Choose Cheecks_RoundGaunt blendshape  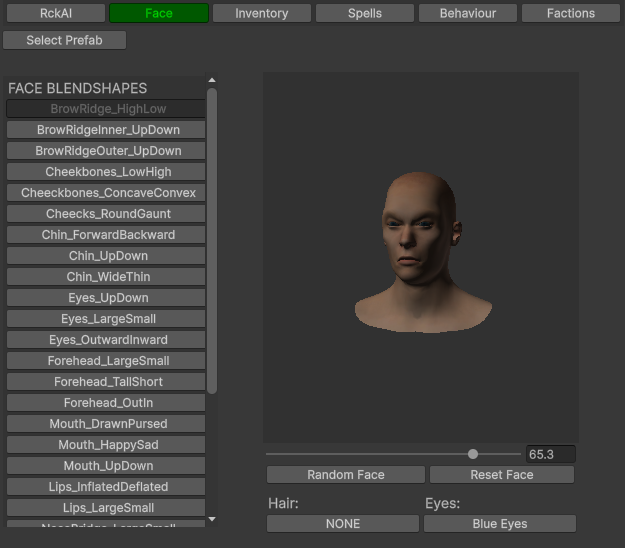click(x=106, y=214)
